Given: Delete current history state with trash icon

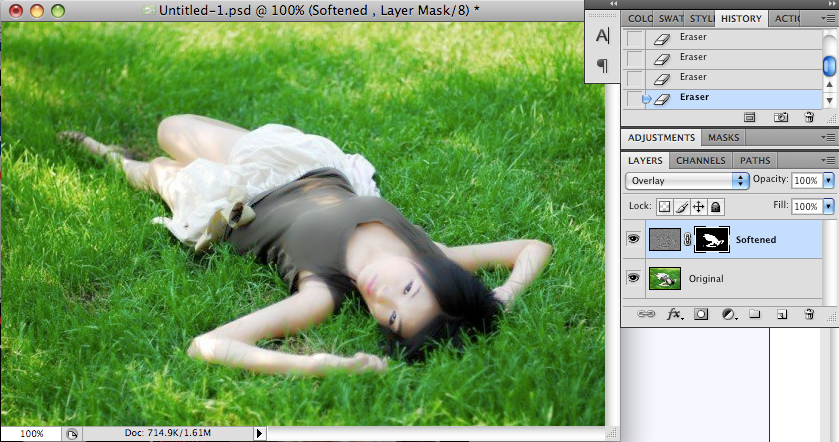Looking at the screenshot, I should [x=809, y=117].
